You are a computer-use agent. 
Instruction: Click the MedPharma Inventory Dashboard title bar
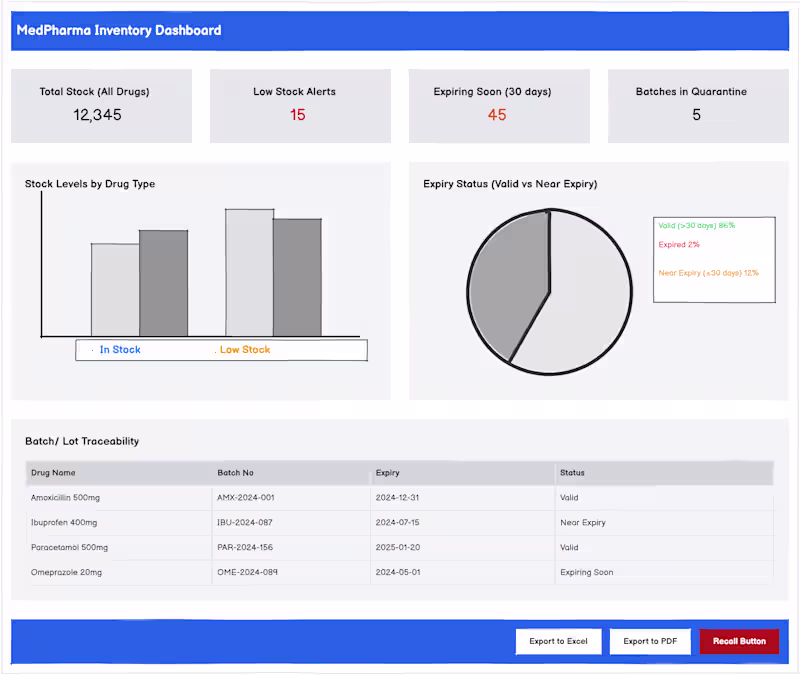point(118,30)
